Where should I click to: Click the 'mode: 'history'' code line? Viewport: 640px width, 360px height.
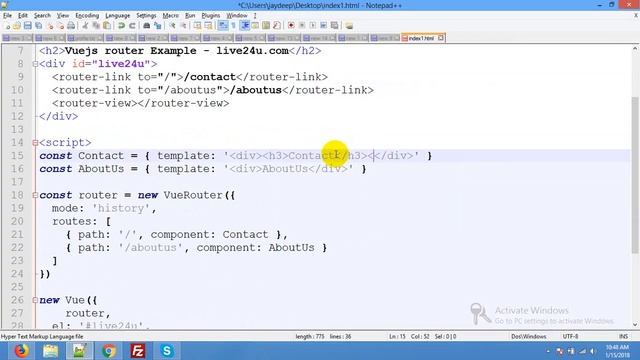click(104, 208)
